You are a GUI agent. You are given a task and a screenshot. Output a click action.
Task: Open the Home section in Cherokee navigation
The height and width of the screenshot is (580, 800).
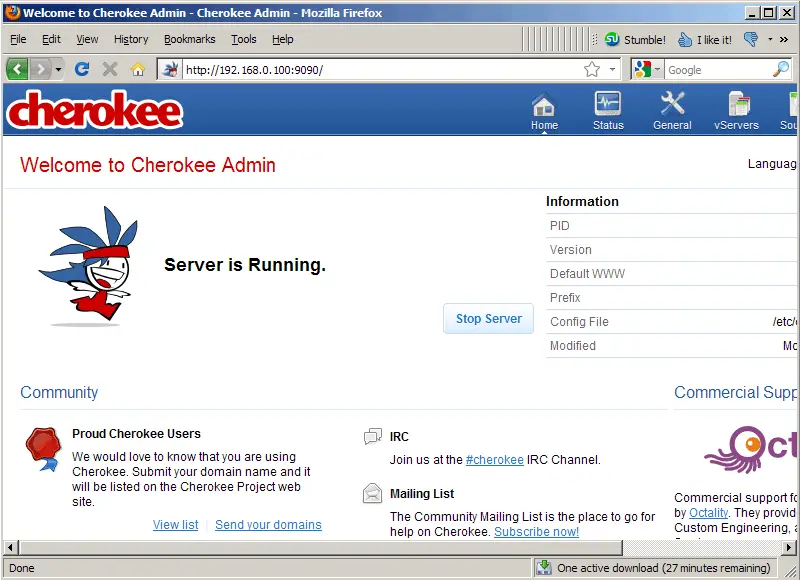click(x=544, y=111)
